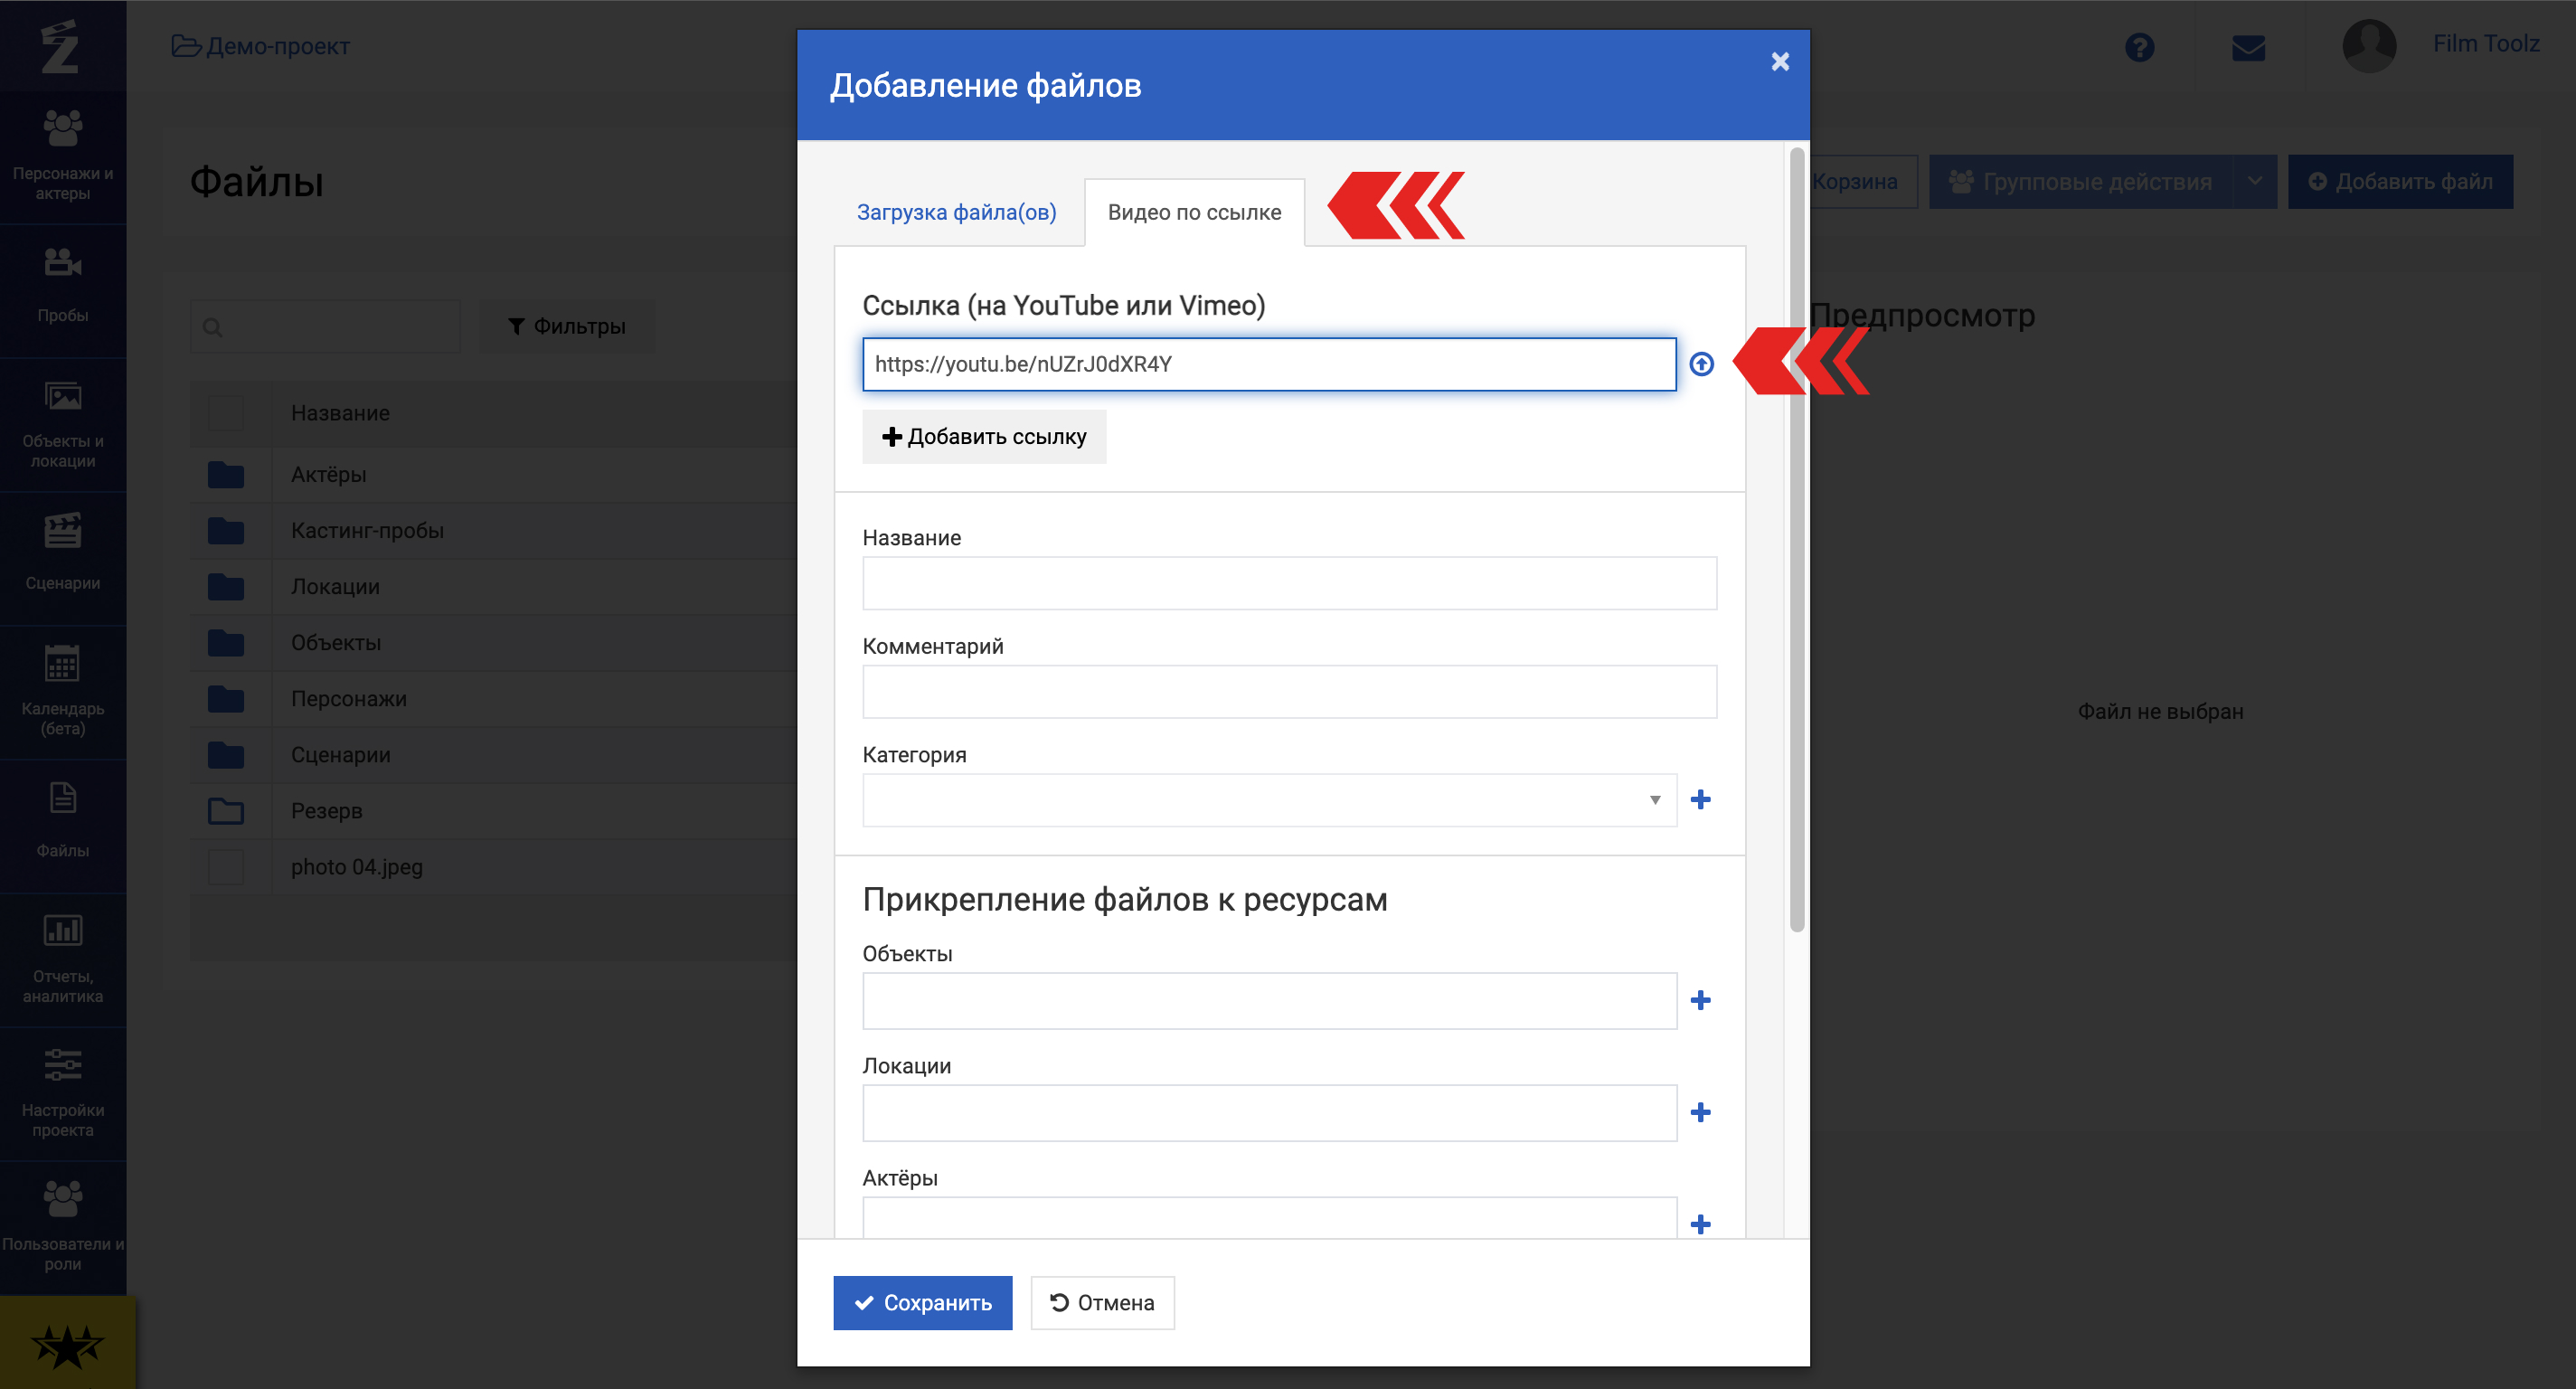Select the Видео по ссылке tab
This screenshot has width=2576, height=1389.
(x=1194, y=212)
